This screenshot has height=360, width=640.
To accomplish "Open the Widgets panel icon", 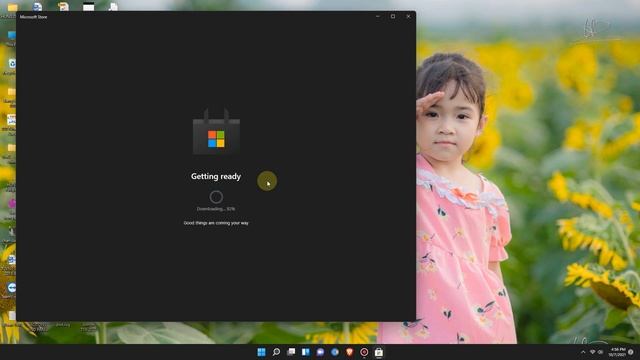I will tap(306, 352).
